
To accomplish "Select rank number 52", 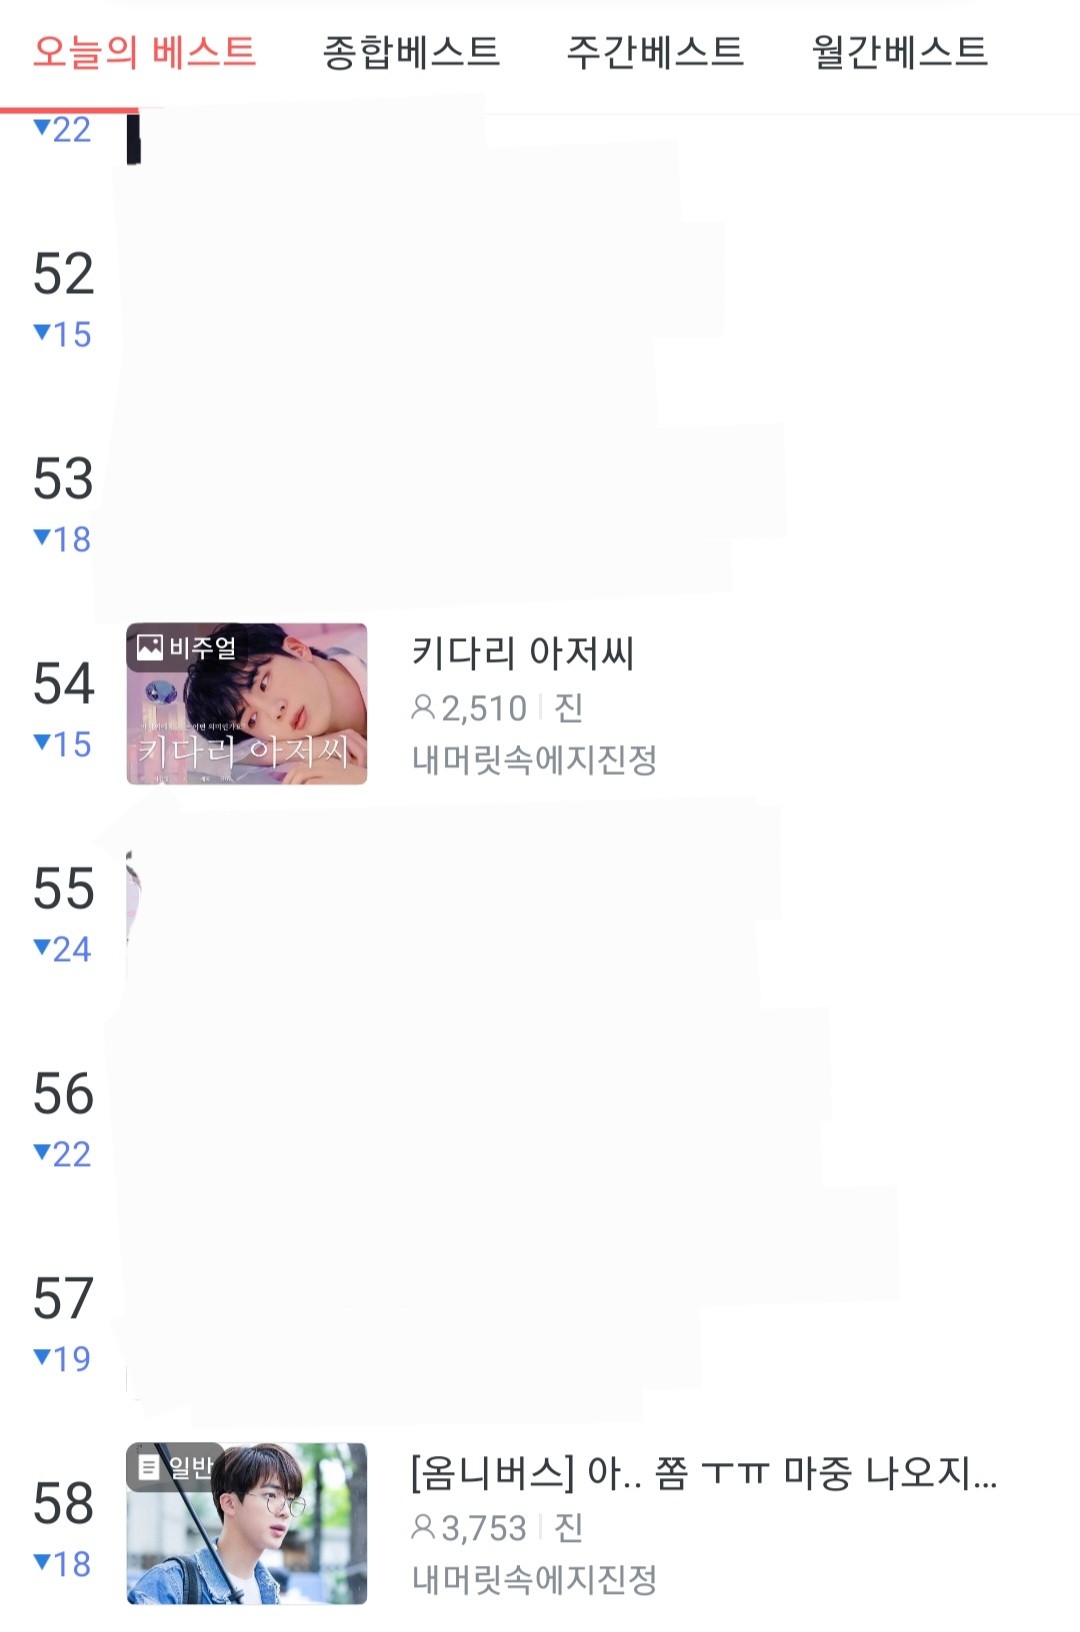I will pos(63,274).
